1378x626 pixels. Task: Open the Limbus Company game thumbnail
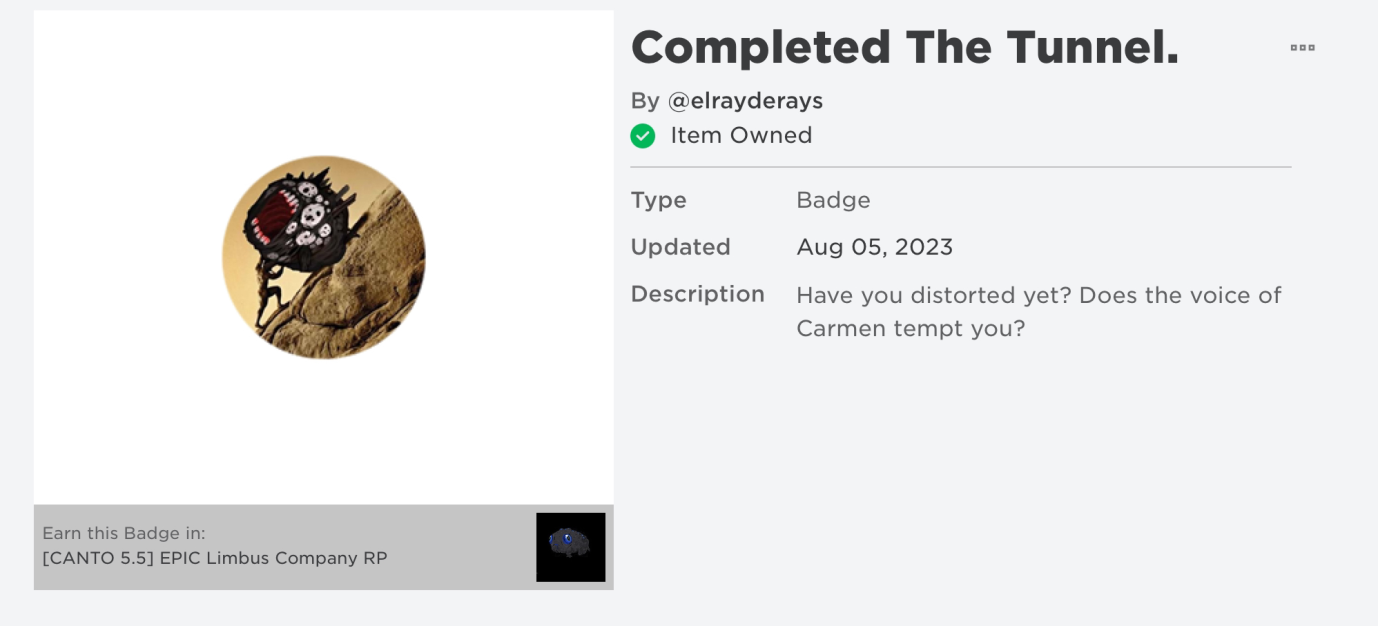coord(570,547)
